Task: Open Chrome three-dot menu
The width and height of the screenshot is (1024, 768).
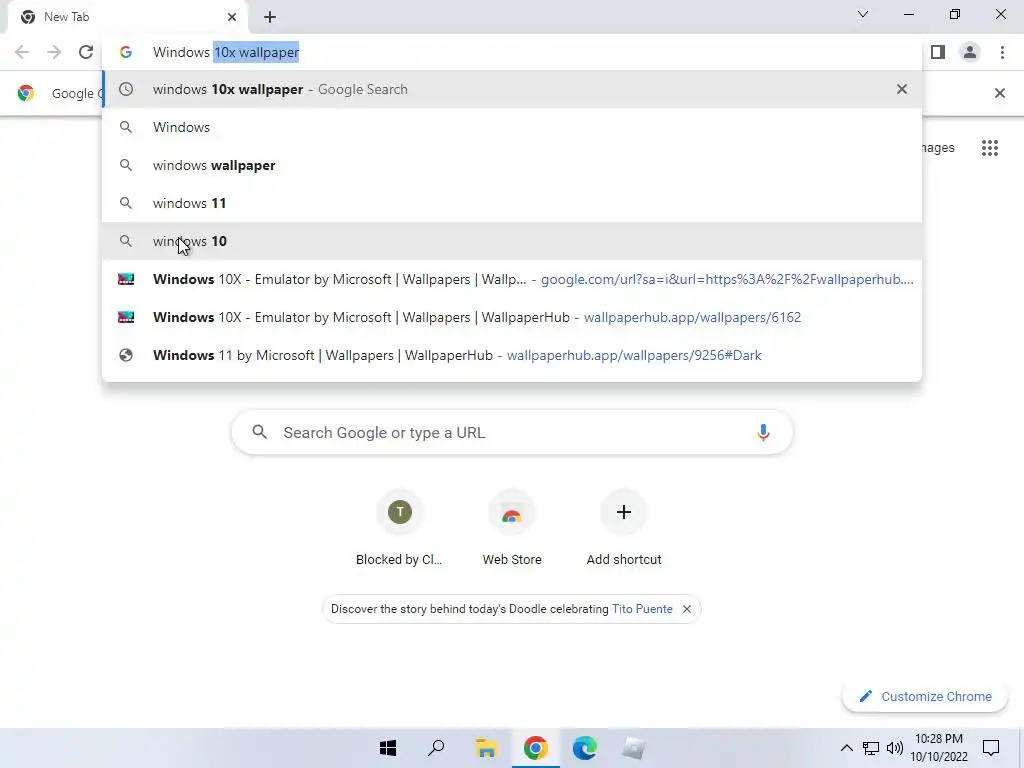Action: 1002,52
